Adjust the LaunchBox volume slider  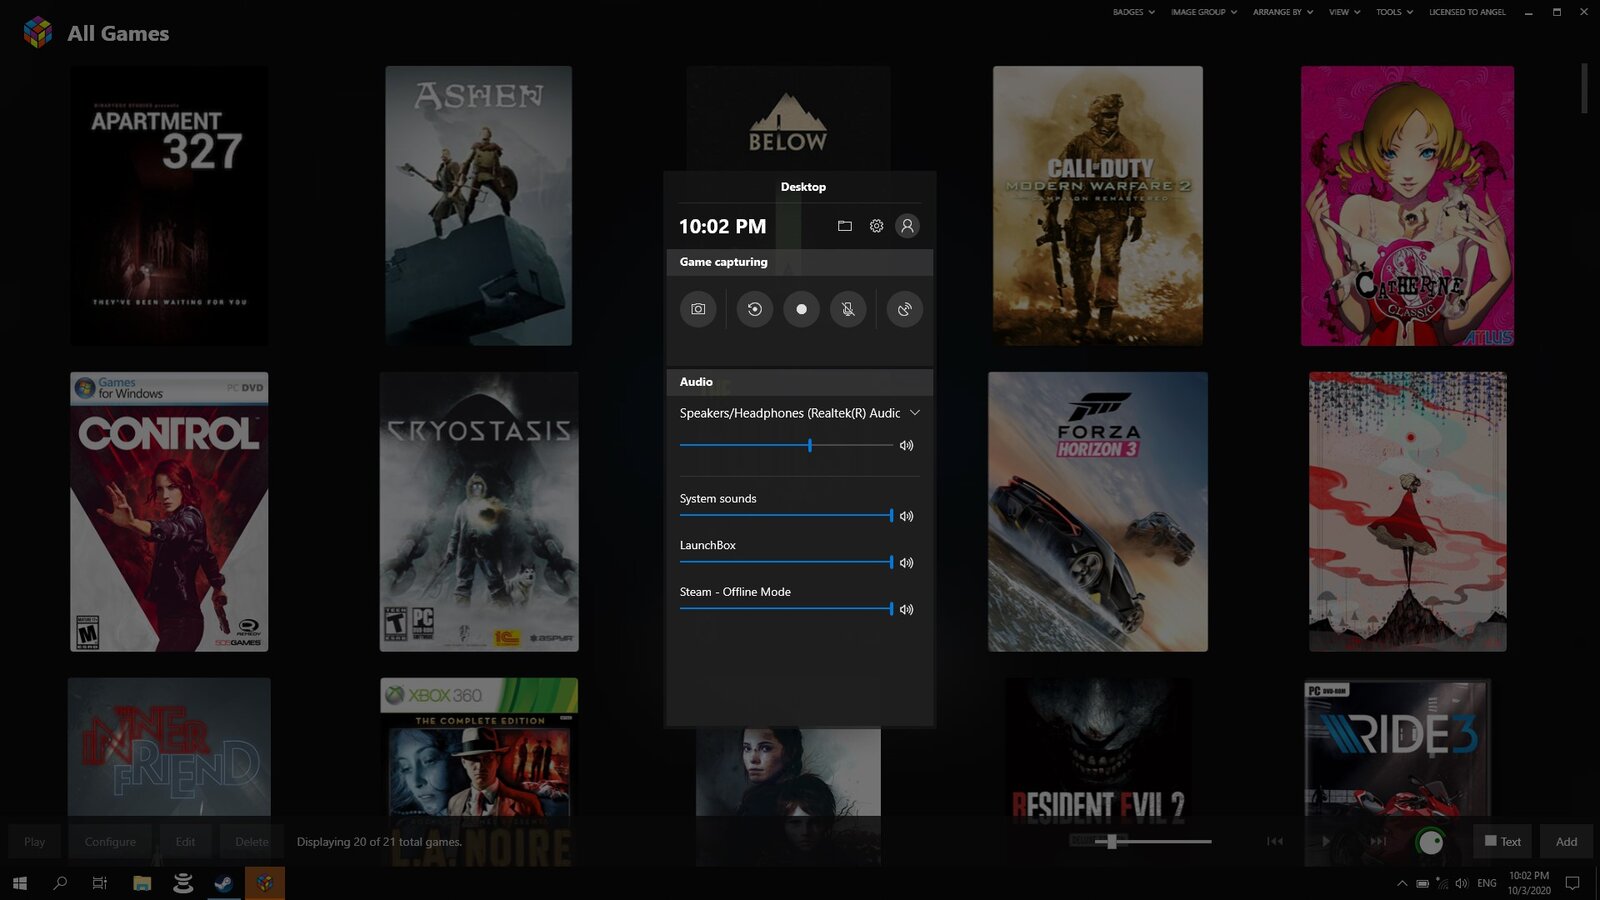coord(786,563)
